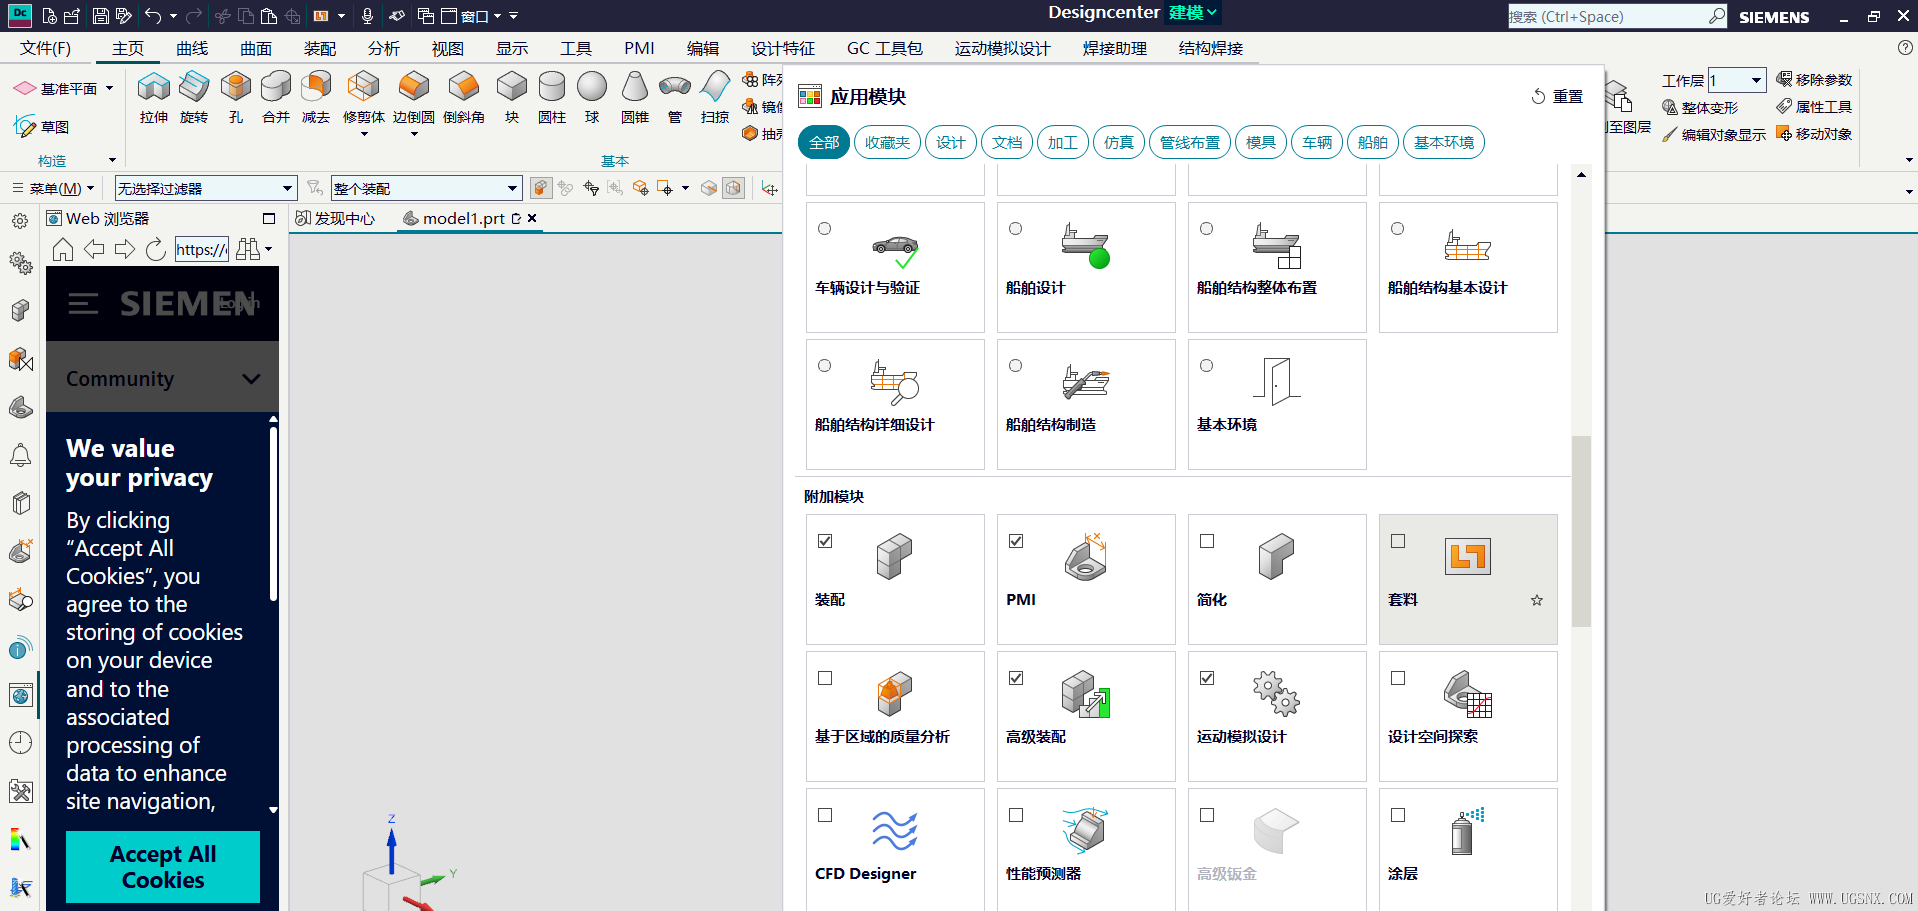Select the 拉伸 extrude tool
This screenshot has height=911, width=1918.
click(x=153, y=97)
